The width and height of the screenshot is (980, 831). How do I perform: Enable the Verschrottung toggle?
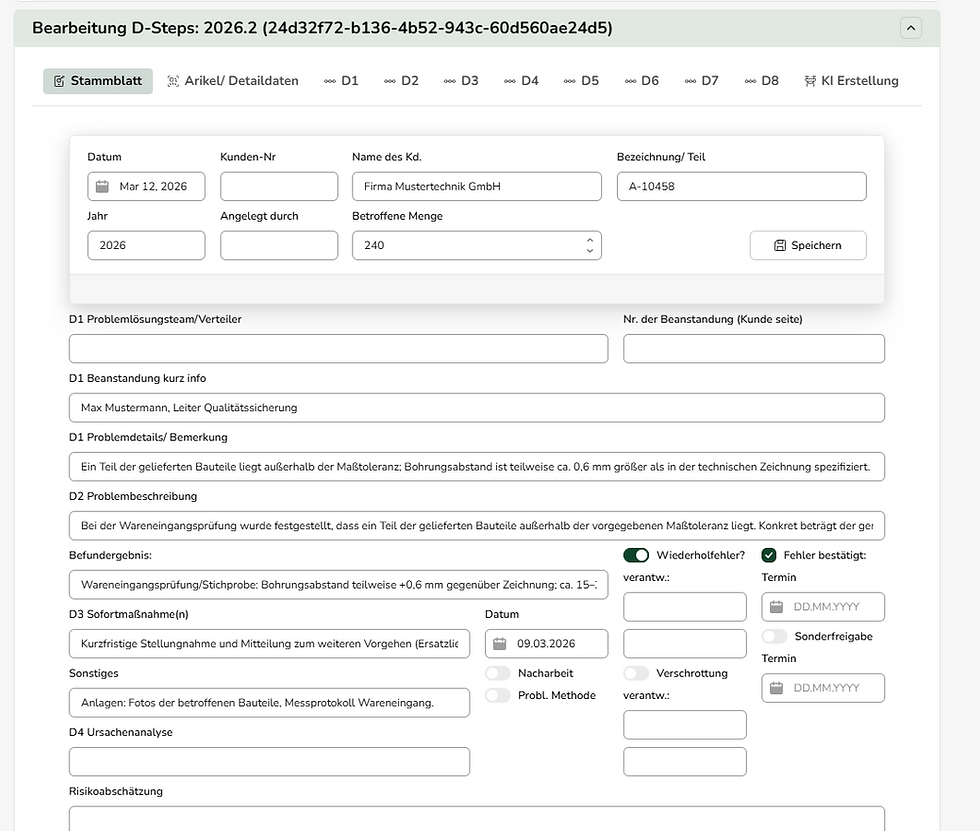[x=636, y=674]
